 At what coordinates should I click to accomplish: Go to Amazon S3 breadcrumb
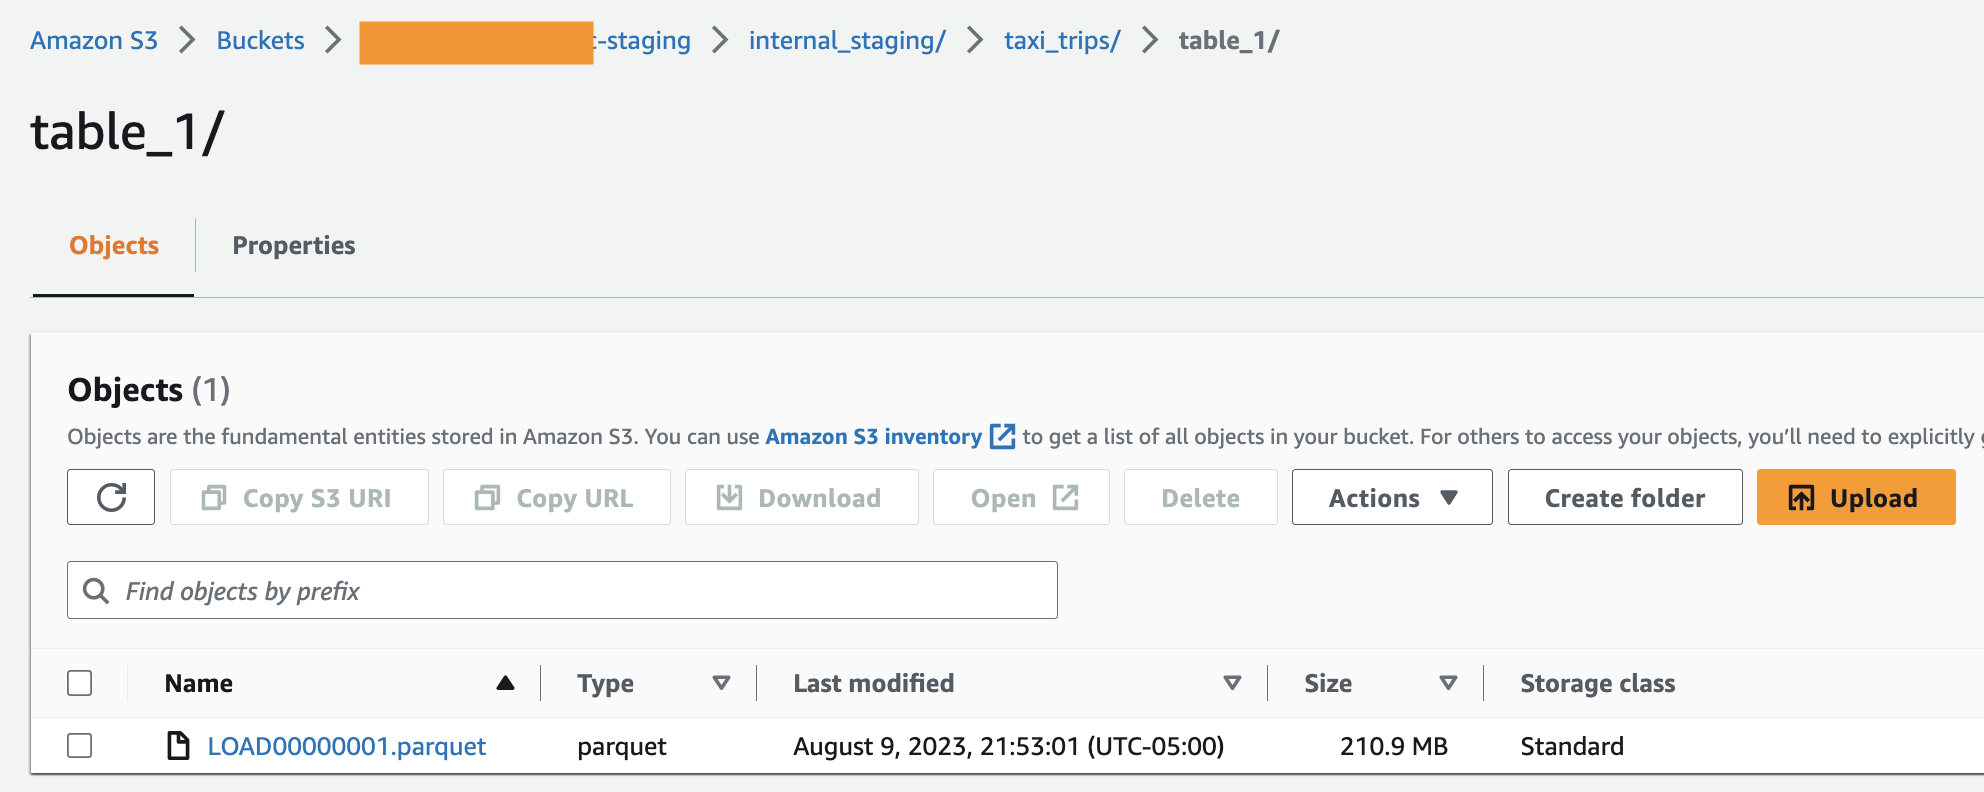(94, 41)
